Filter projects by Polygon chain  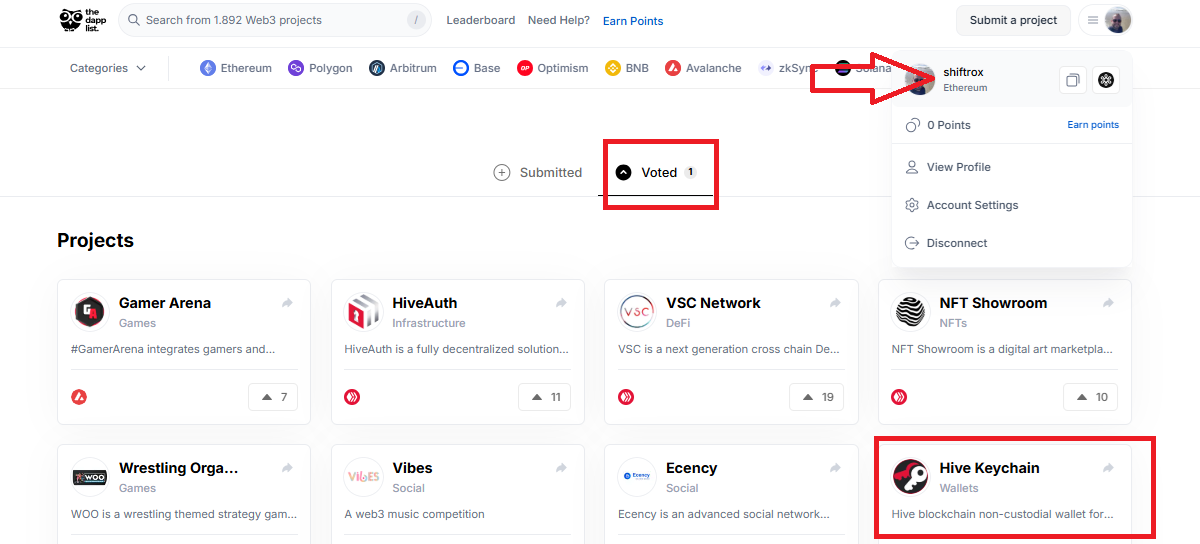(320, 68)
